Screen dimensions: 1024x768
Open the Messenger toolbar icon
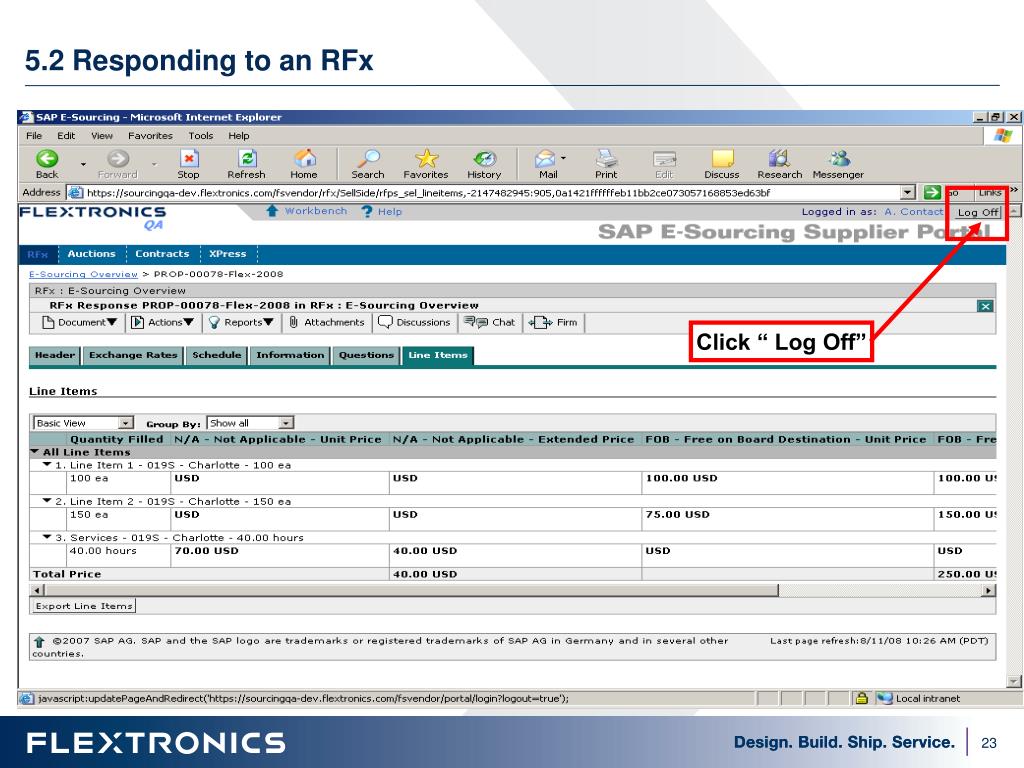point(838,164)
